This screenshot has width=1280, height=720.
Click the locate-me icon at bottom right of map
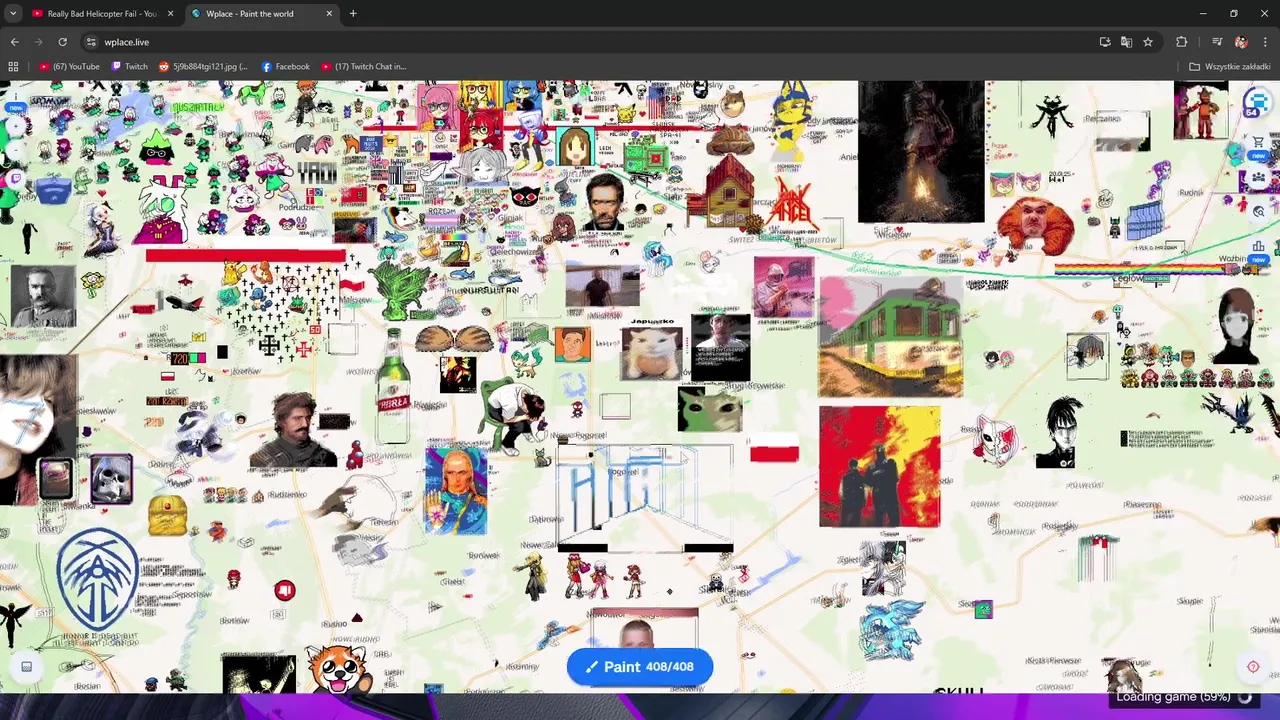tap(1253, 667)
